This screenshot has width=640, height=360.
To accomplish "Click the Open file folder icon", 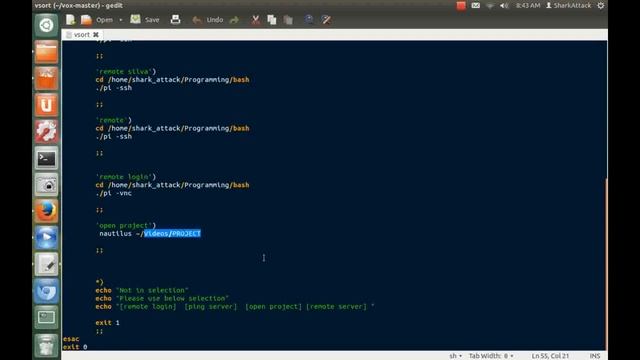I will tap(86, 20).
